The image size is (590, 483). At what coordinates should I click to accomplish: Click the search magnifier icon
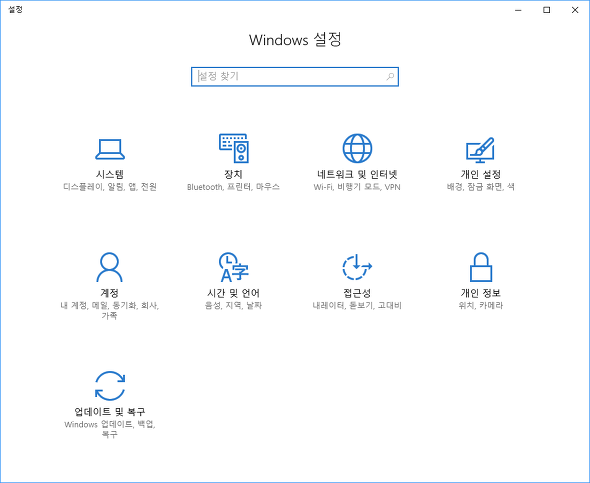click(390, 77)
